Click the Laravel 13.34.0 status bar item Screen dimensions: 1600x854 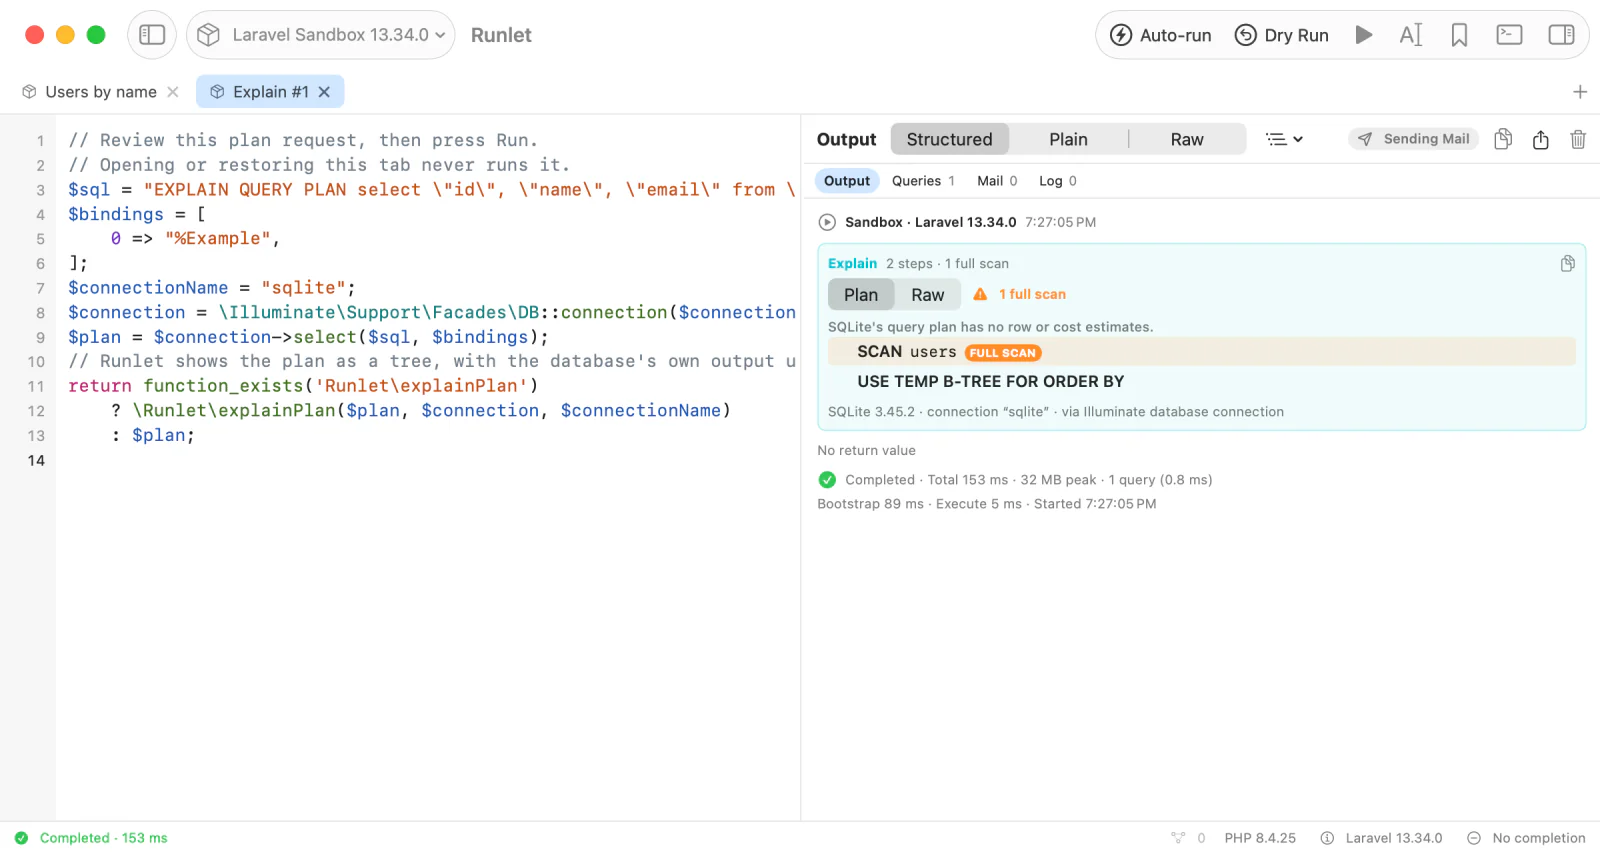[x=1382, y=838]
